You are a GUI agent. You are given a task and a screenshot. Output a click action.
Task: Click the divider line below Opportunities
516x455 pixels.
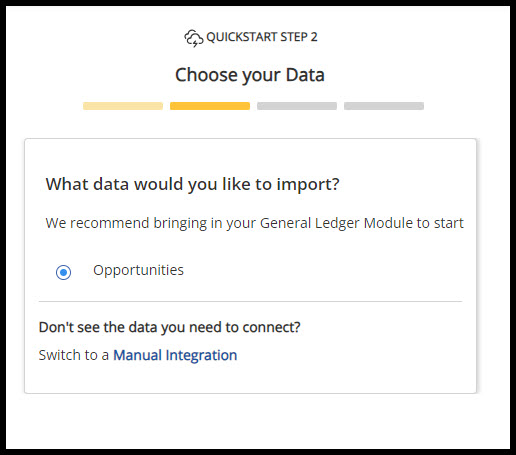250,301
